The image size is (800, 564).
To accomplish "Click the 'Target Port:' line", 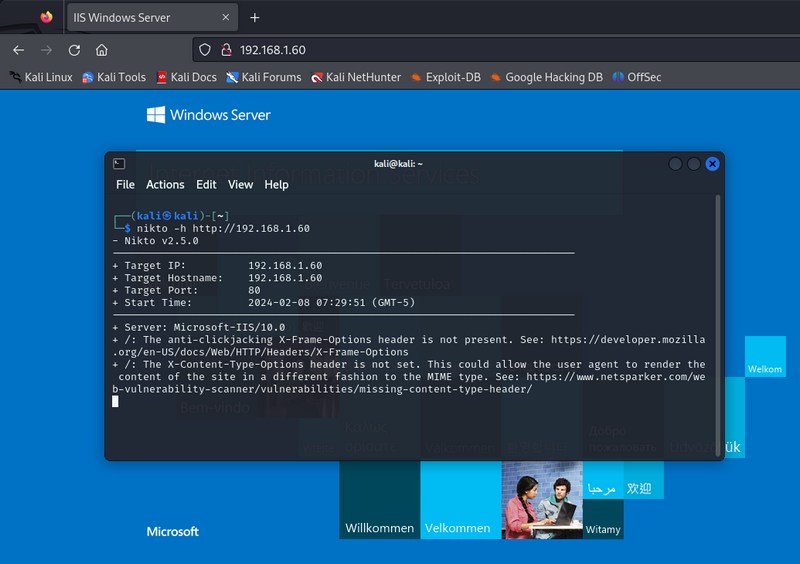I will coord(186,290).
